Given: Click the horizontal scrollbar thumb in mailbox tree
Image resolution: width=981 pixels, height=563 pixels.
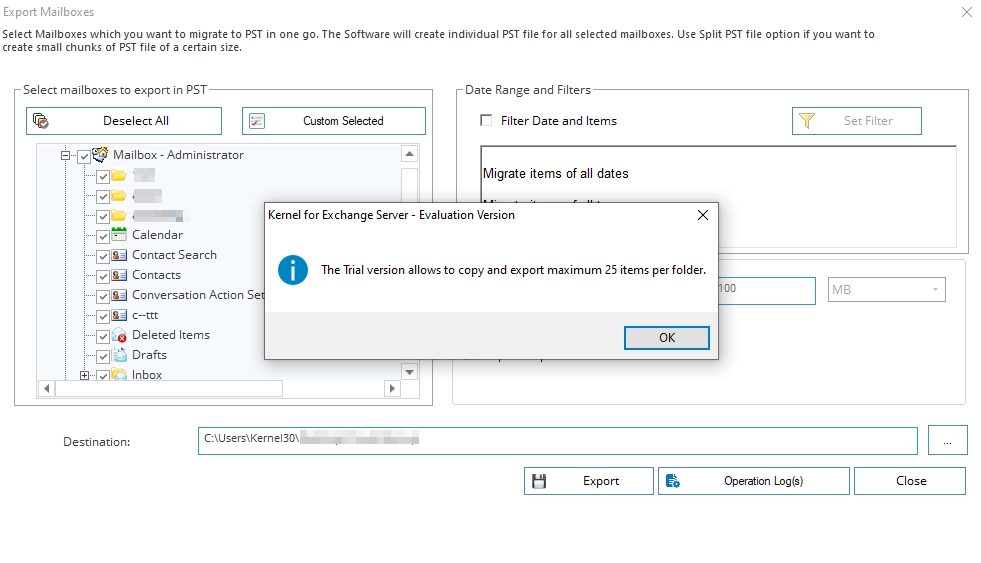Looking at the screenshot, I should click(x=169, y=388).
